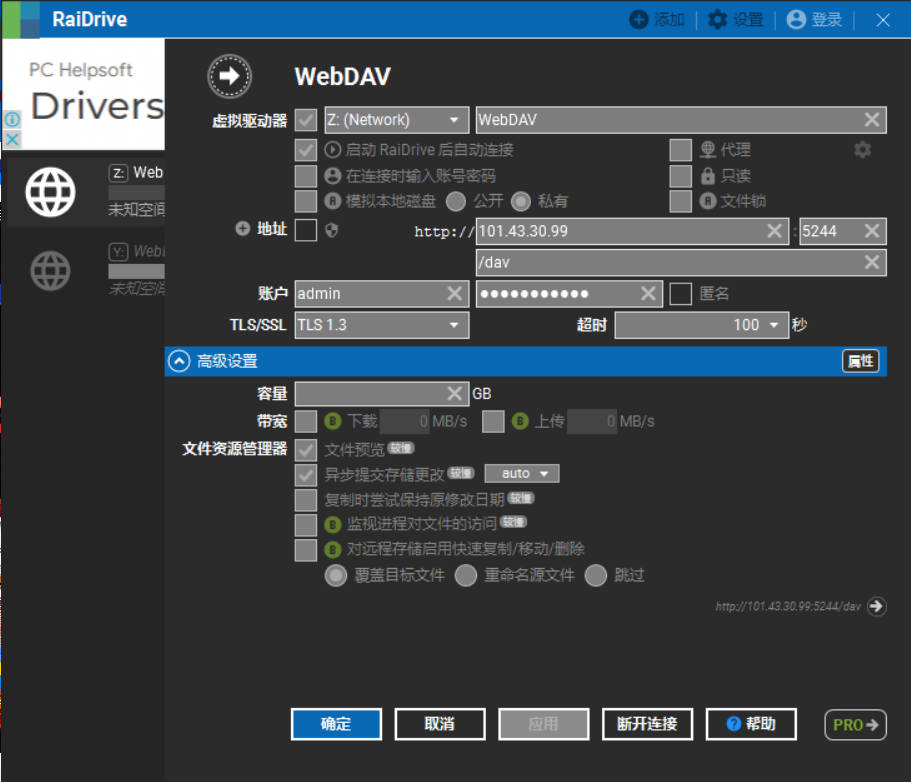Viewport: 911px width, 782px height.
Task: Toggle the virtual drive (虚拟驱动器) checkbox
Action: click(x=306, y=120)
